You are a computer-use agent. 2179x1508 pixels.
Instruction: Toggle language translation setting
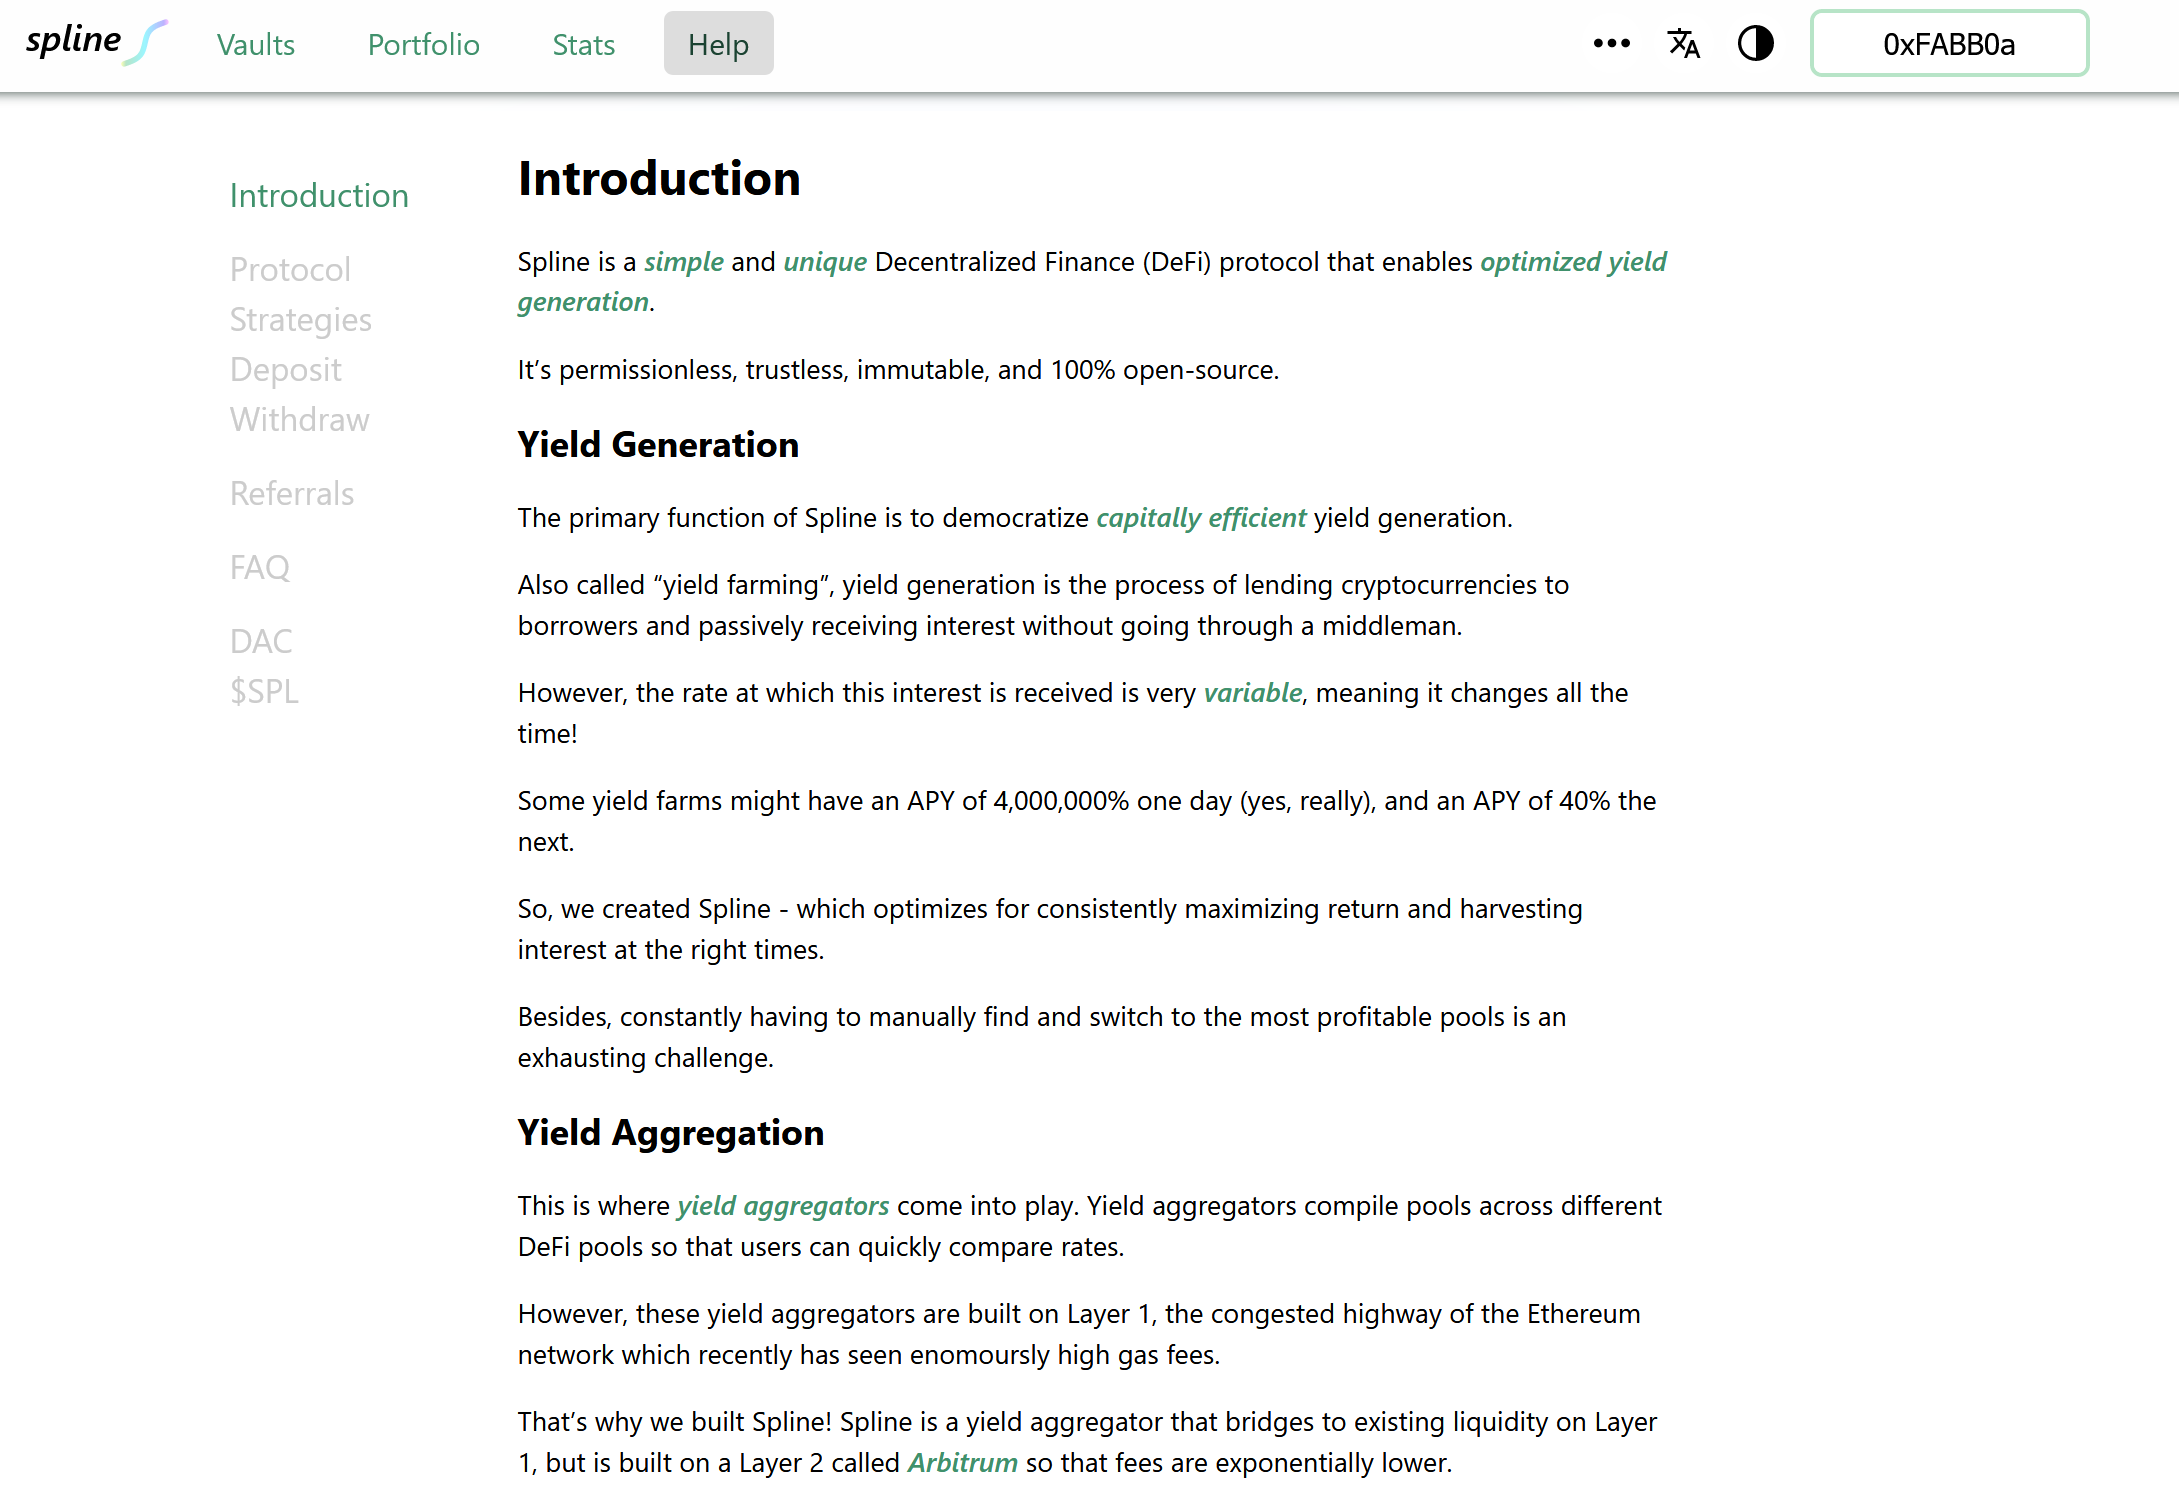click(1684, 45)
